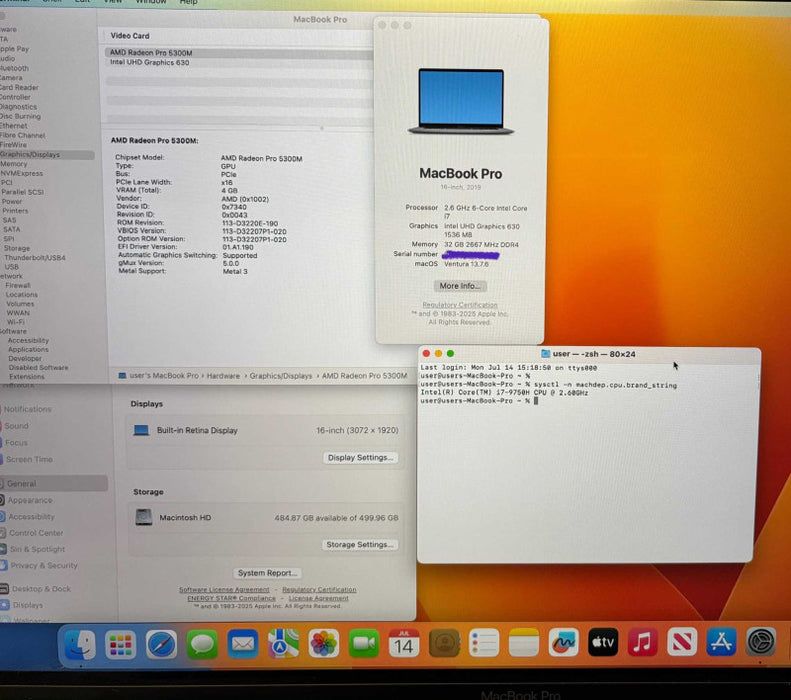Open Finder from the Dock
The height and width of the screenshot is (700, 791).
pyautogui.click(x=80, y=645)
